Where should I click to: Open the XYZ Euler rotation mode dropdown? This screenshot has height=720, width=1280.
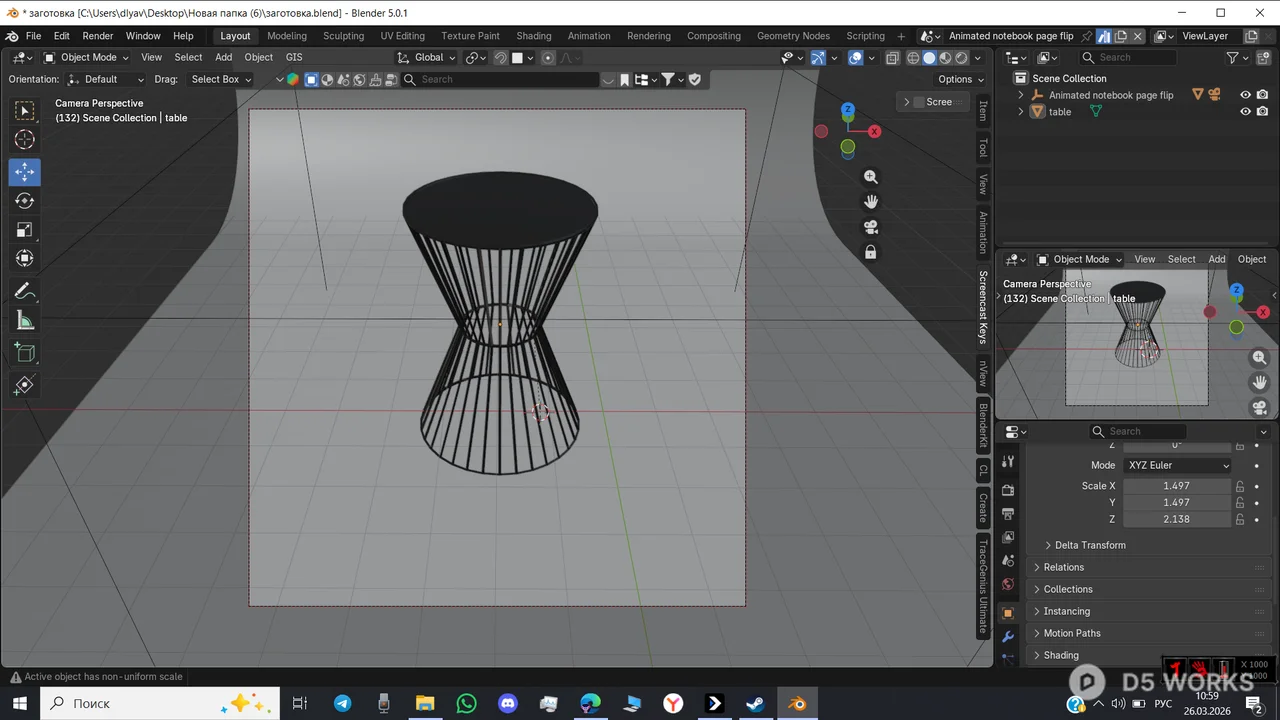tap(1178, 465)
